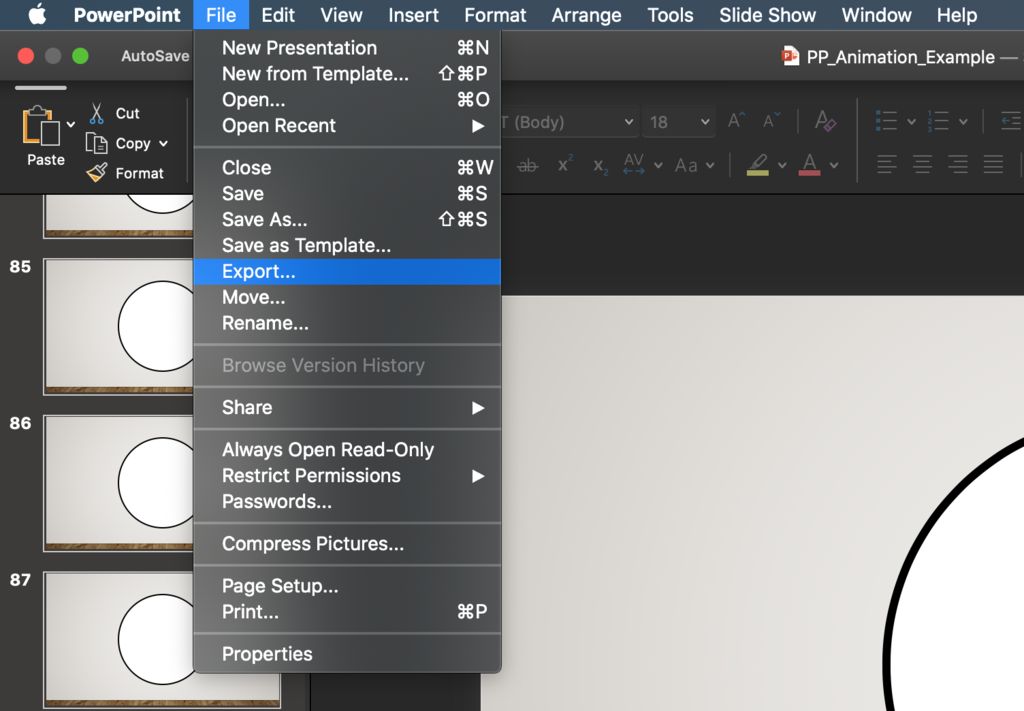Open Page Setup... dialog

(x=347, y=586)
